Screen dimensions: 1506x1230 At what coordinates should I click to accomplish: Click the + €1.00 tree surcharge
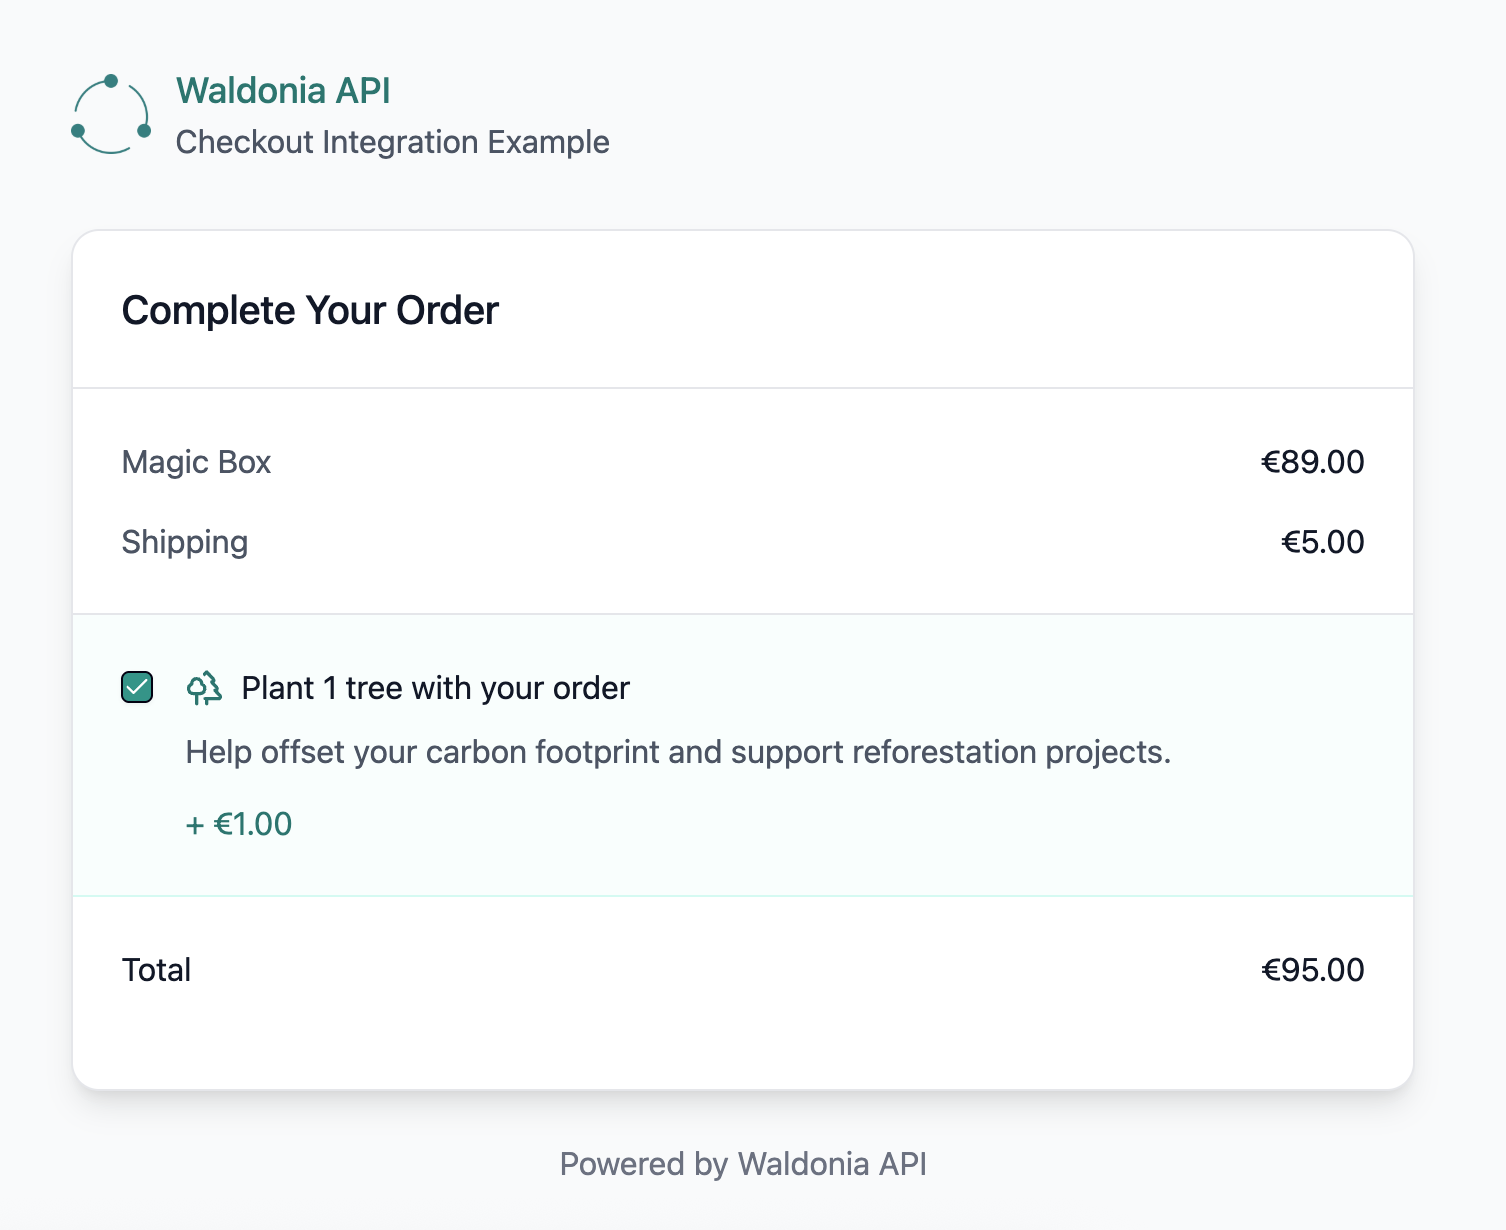(239, 824)
